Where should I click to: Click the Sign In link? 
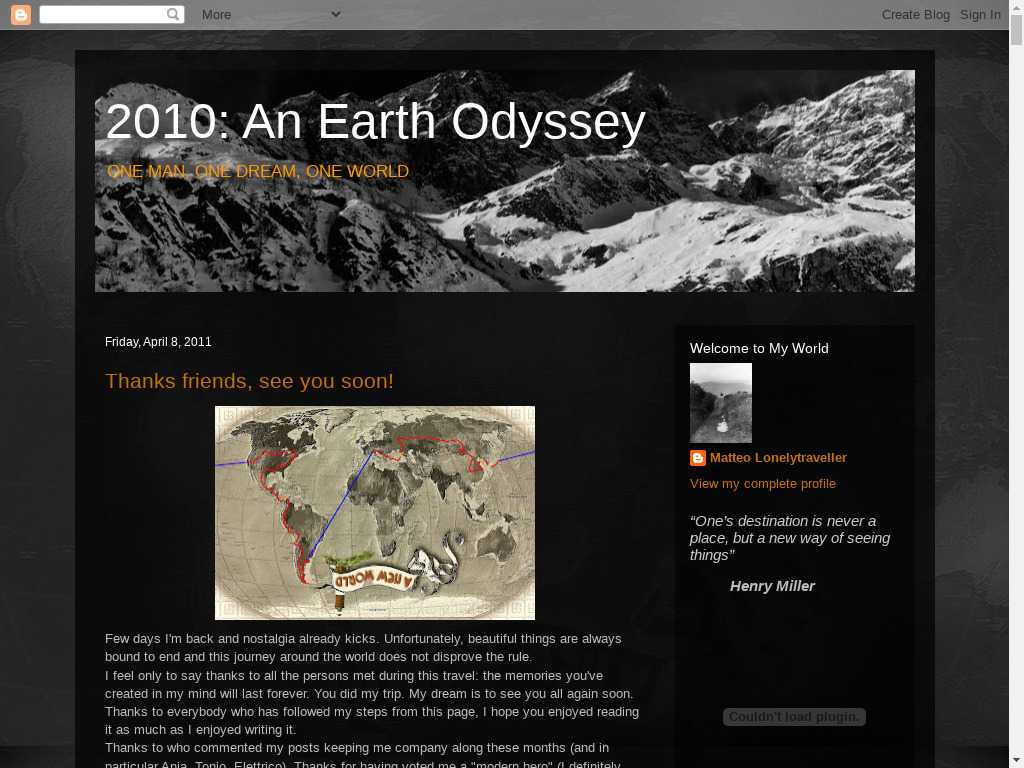(980, 15)
